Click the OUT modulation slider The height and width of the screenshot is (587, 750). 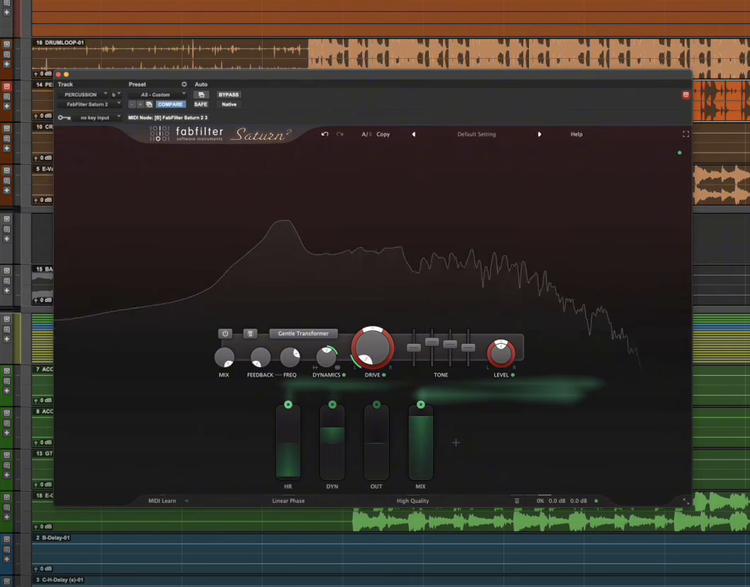click(376, 443)
